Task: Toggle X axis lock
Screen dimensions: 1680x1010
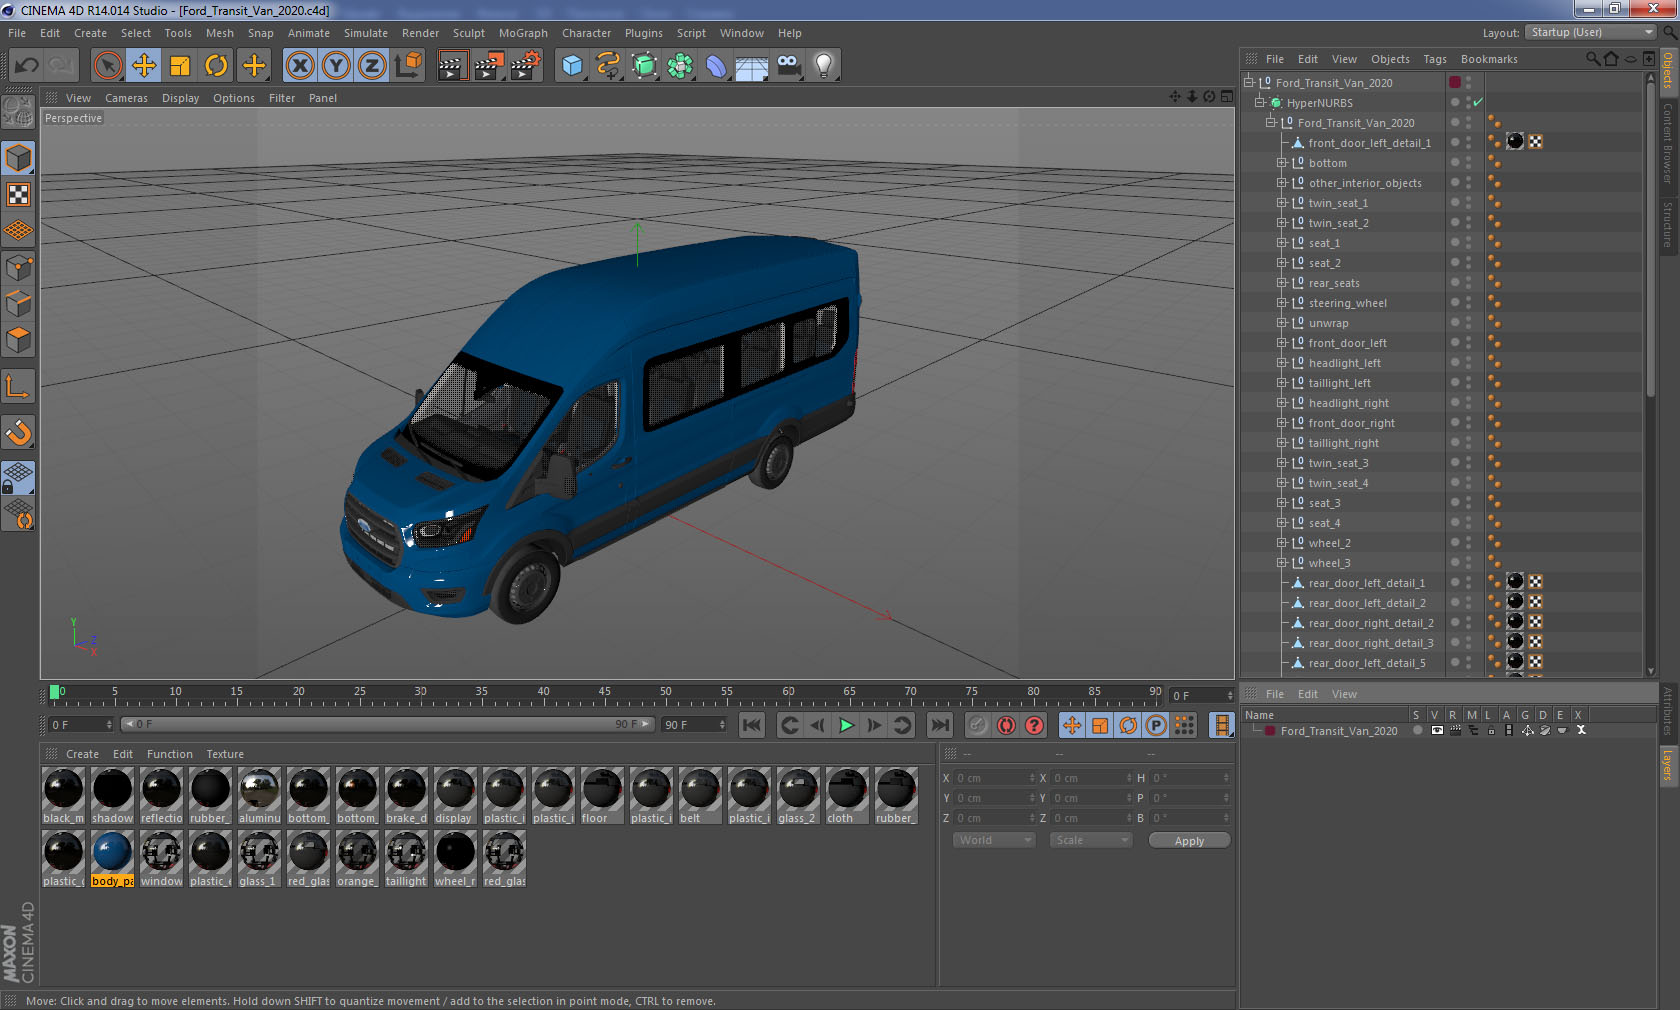Action: (x=300, y=66)
